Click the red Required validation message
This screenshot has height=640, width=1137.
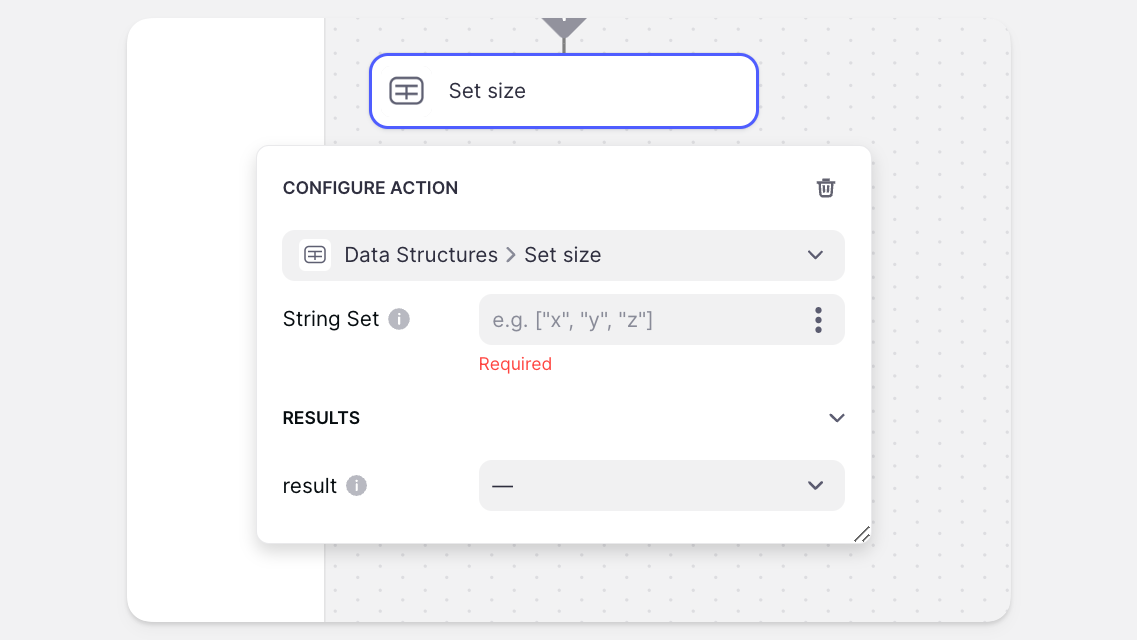pyautogui.click(x=515, y=364)
